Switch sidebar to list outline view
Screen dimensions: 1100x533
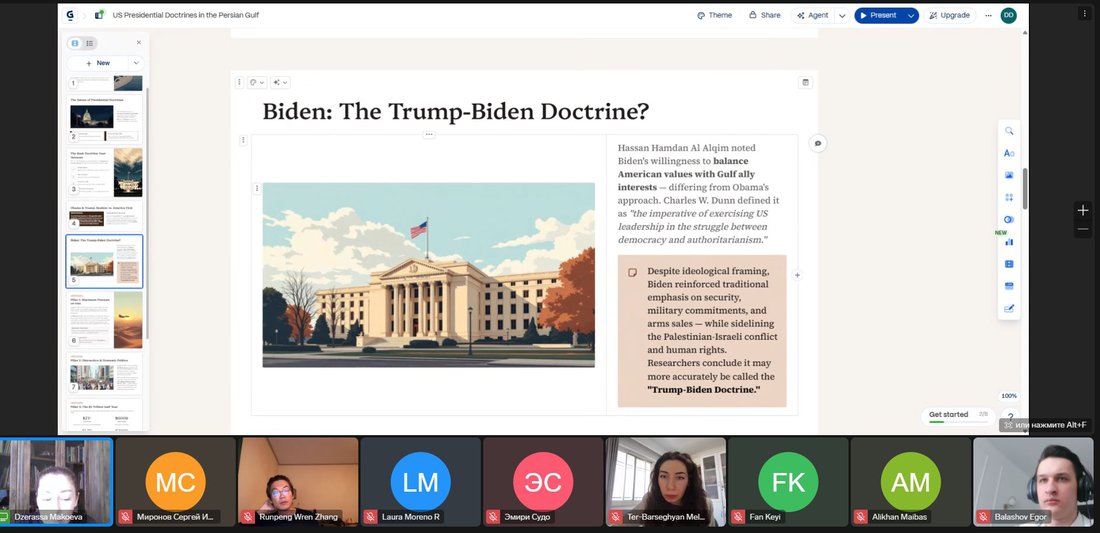(x=89, y=43)
